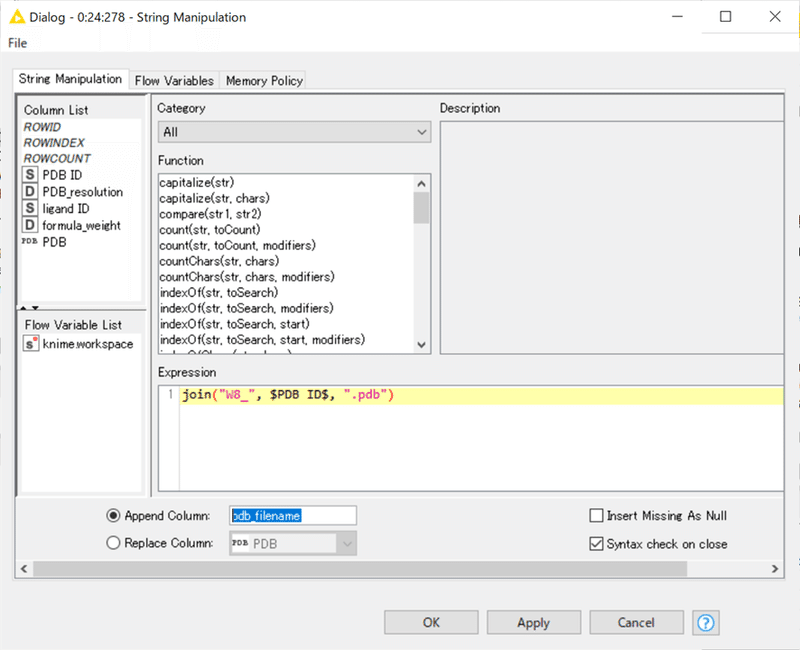Click the Cancel button
The height and width of the screenshot is (650, 800).
click(x=636, y=622)
